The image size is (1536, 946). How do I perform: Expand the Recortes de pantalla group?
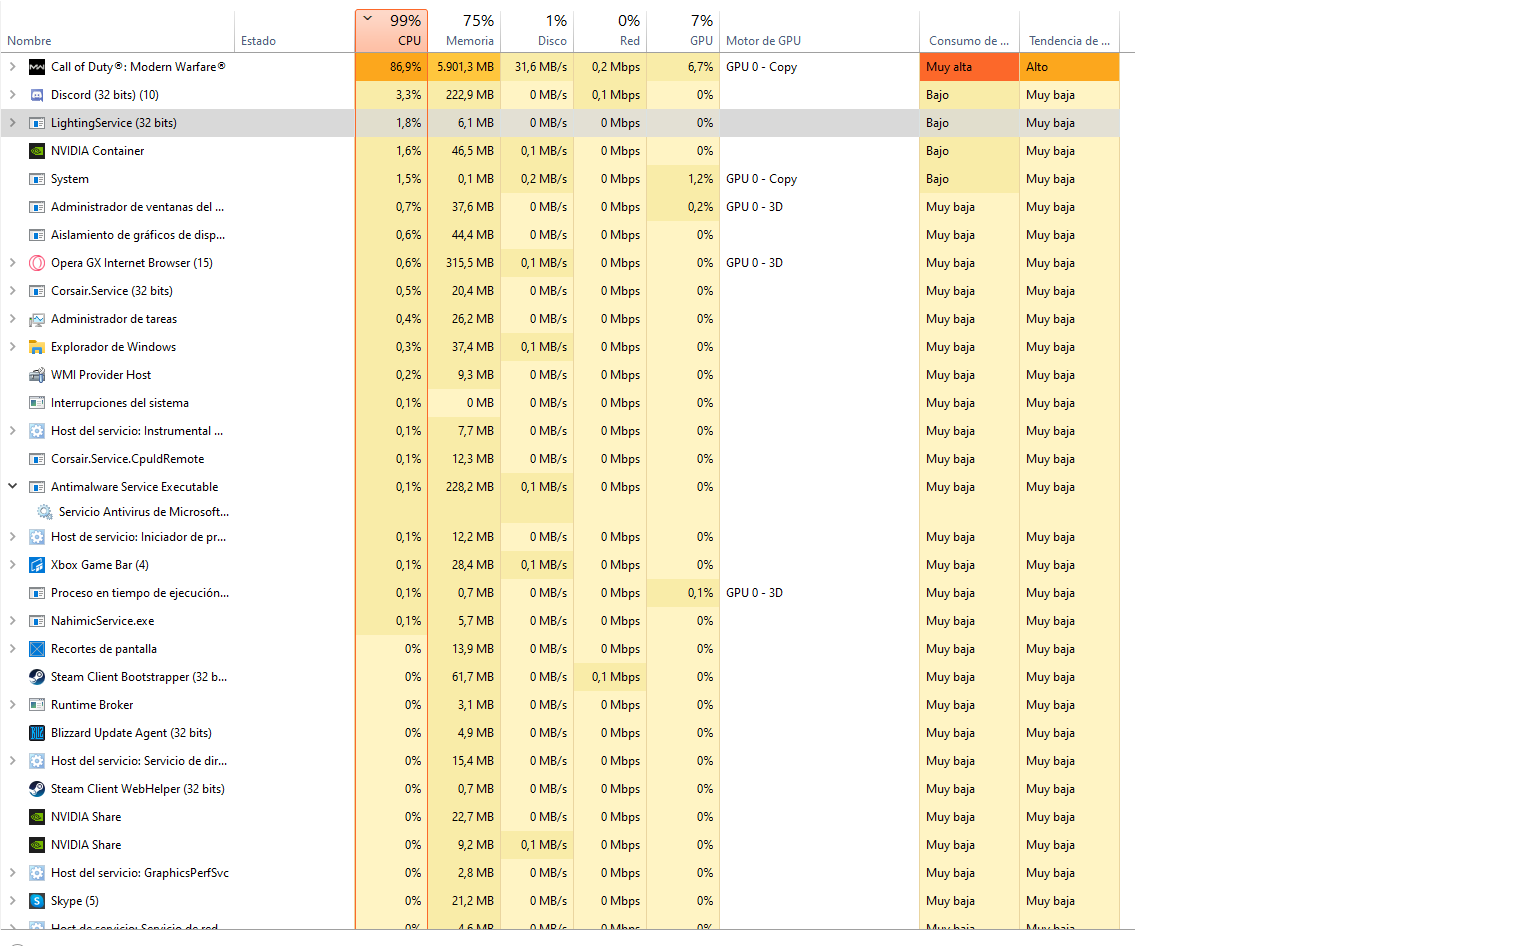pyautogui.click(x=13, y=649)
